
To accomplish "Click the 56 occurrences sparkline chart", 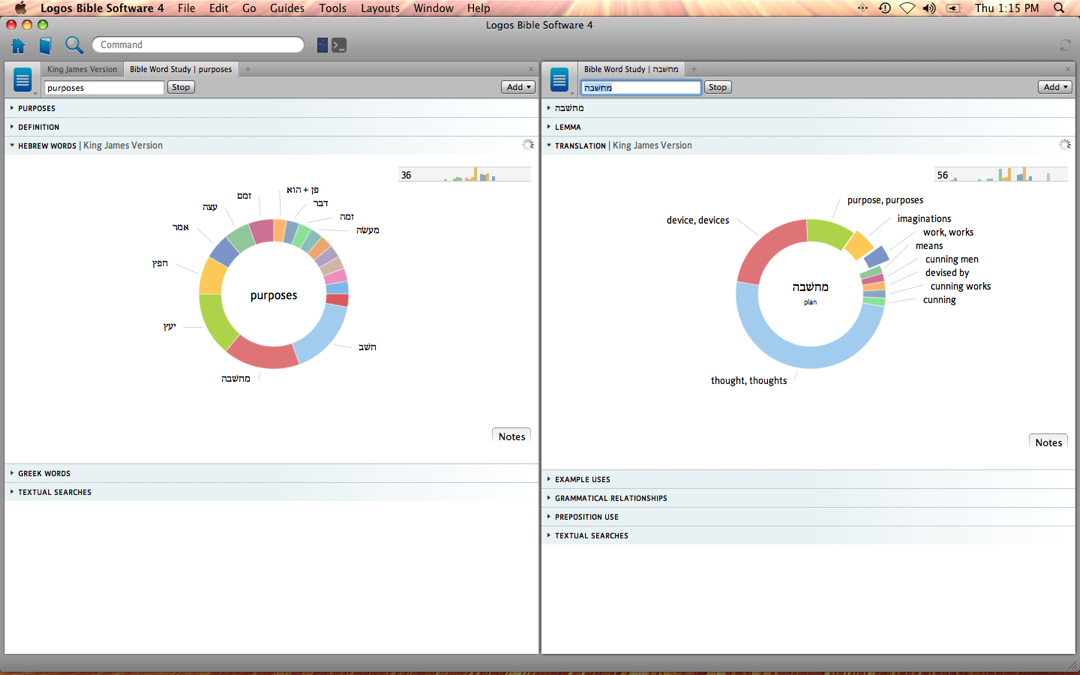I will [x=1001, y=175].
